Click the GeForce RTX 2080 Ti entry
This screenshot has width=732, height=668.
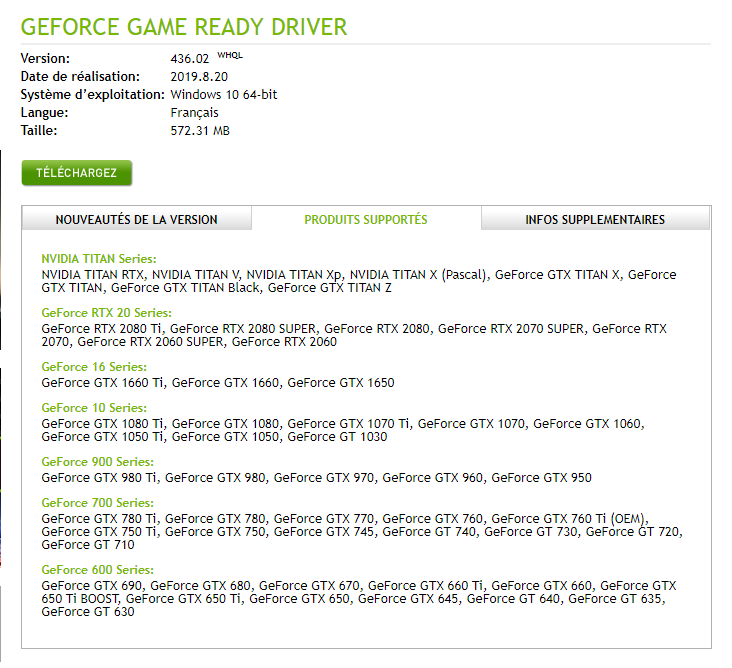pyautogui.click(x=101, y=329)
